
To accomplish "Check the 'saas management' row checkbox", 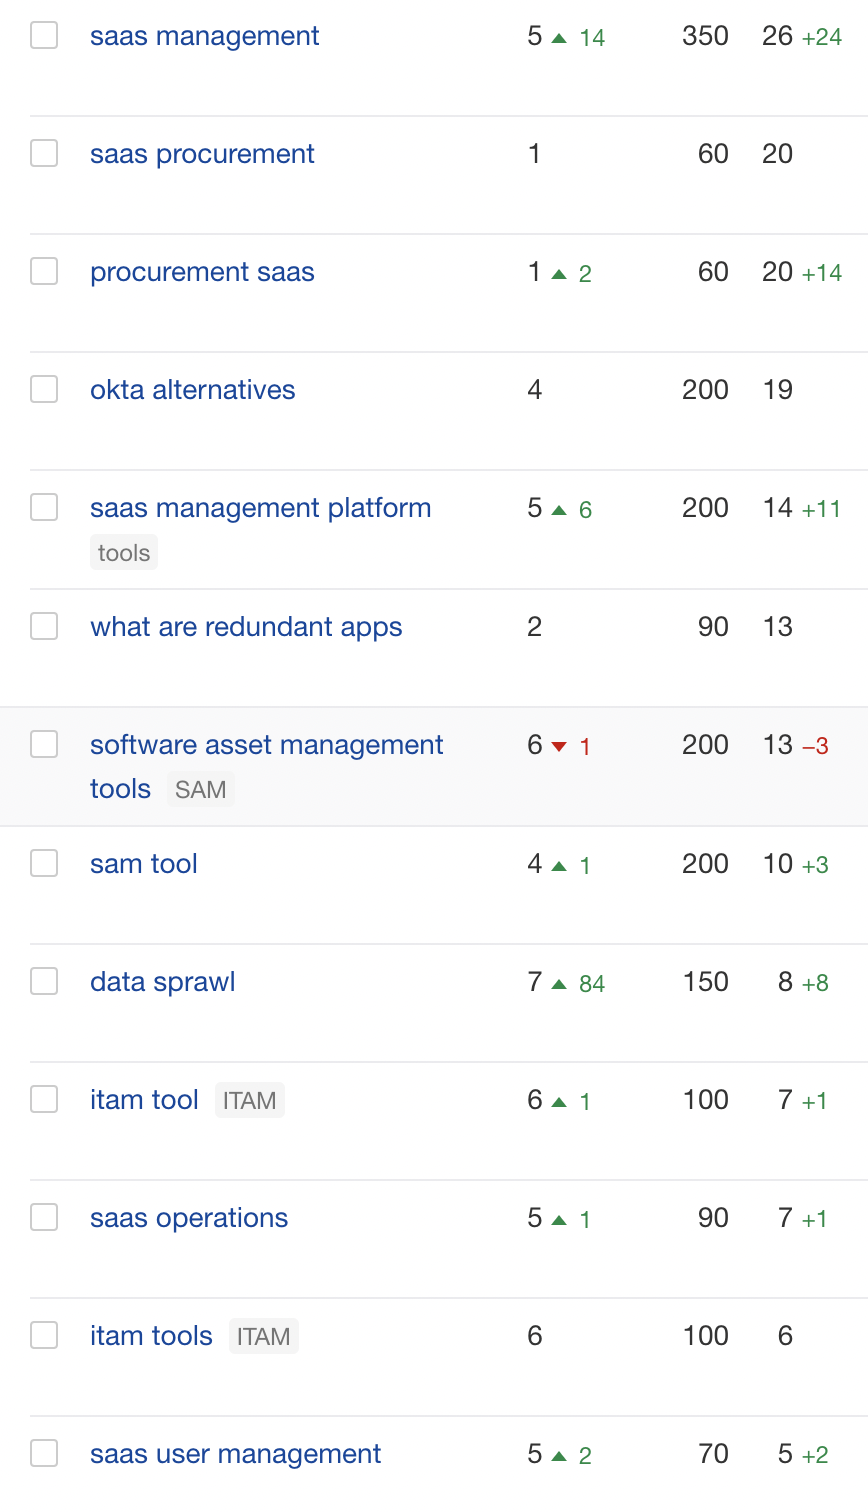I will coord(44,36).
